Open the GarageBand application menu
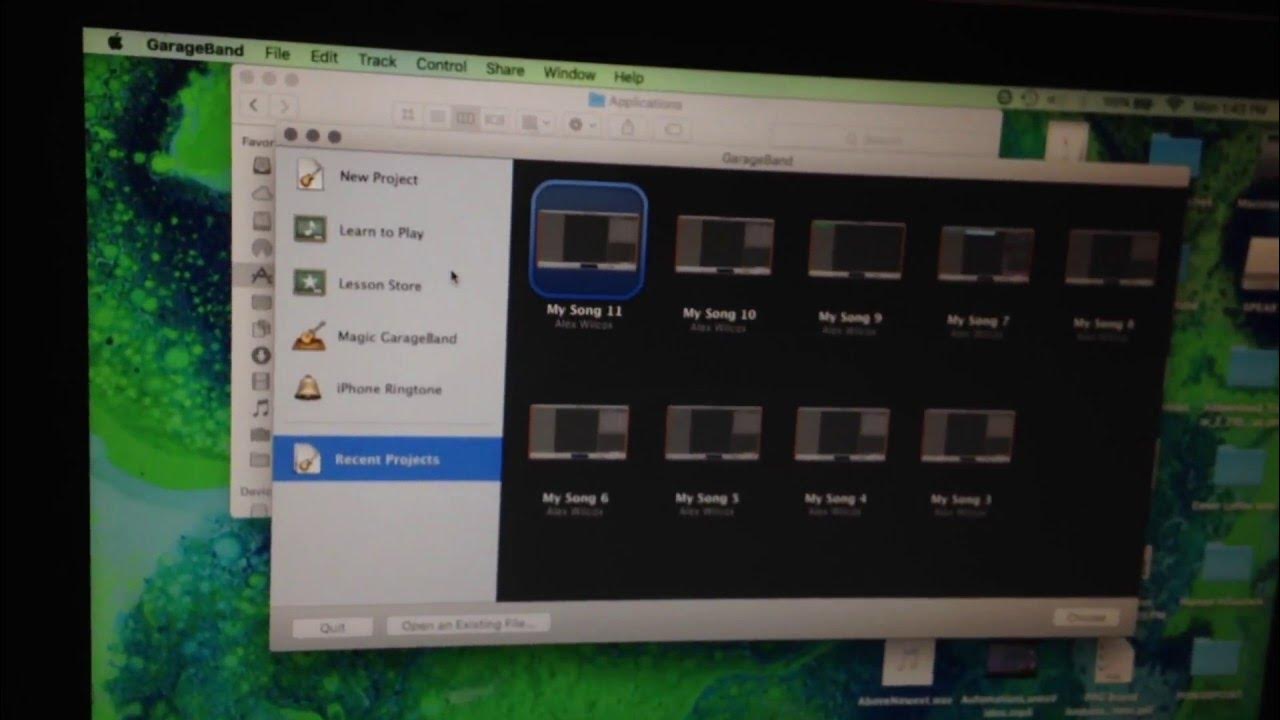 (x=194, y=47)
